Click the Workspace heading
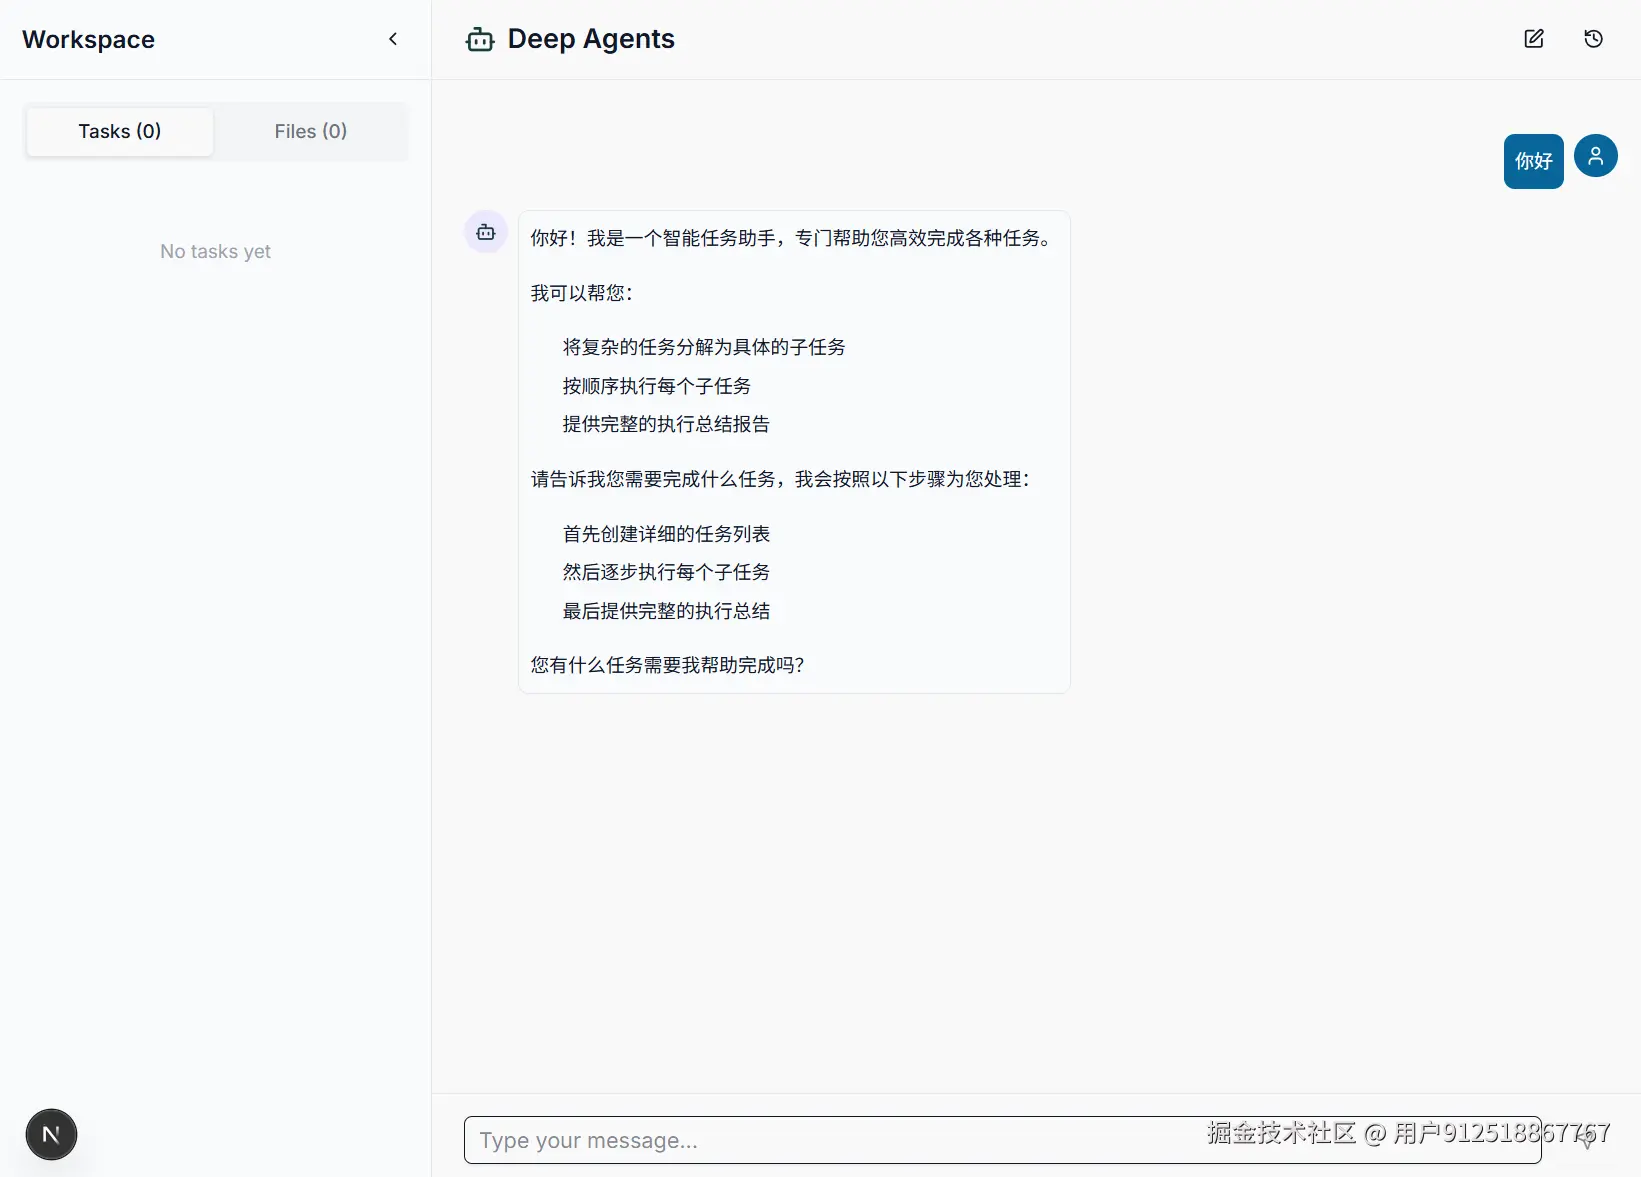 [89, 39]
